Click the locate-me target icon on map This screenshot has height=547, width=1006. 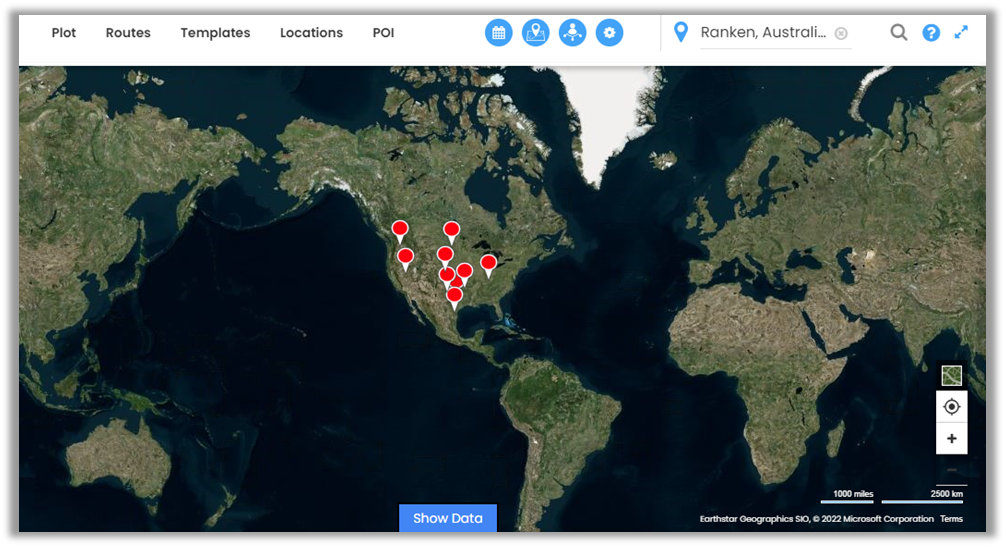coord(951,407)
